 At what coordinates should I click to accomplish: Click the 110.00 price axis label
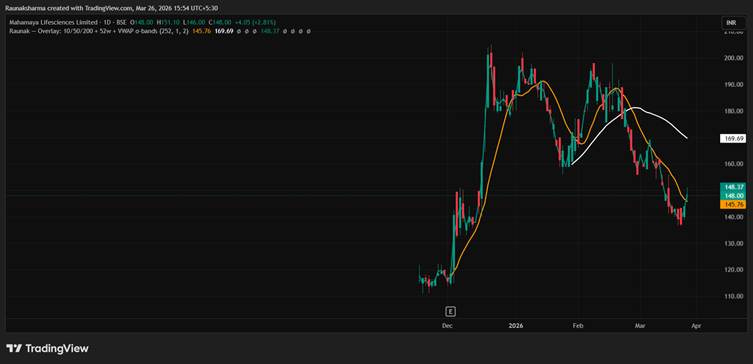coord(735,296)
